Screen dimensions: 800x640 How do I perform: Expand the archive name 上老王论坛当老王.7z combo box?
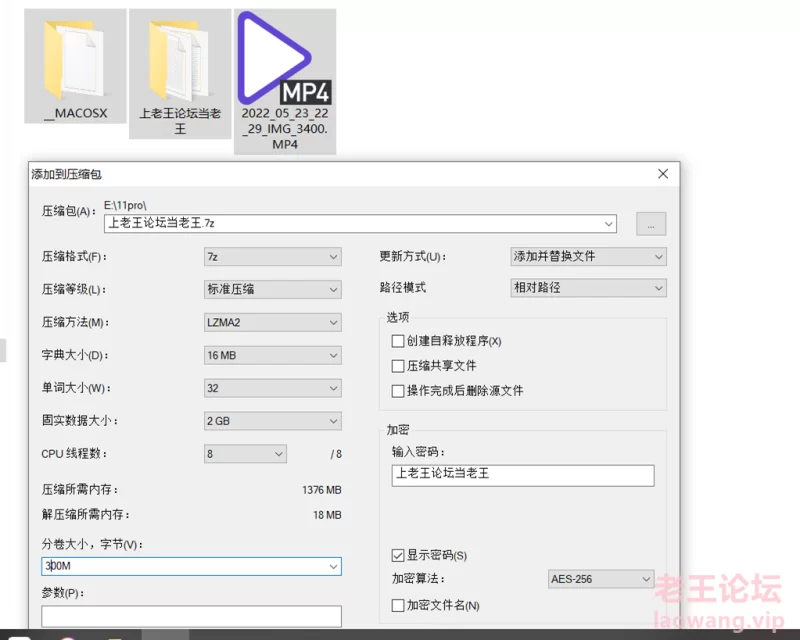[608, 224]
